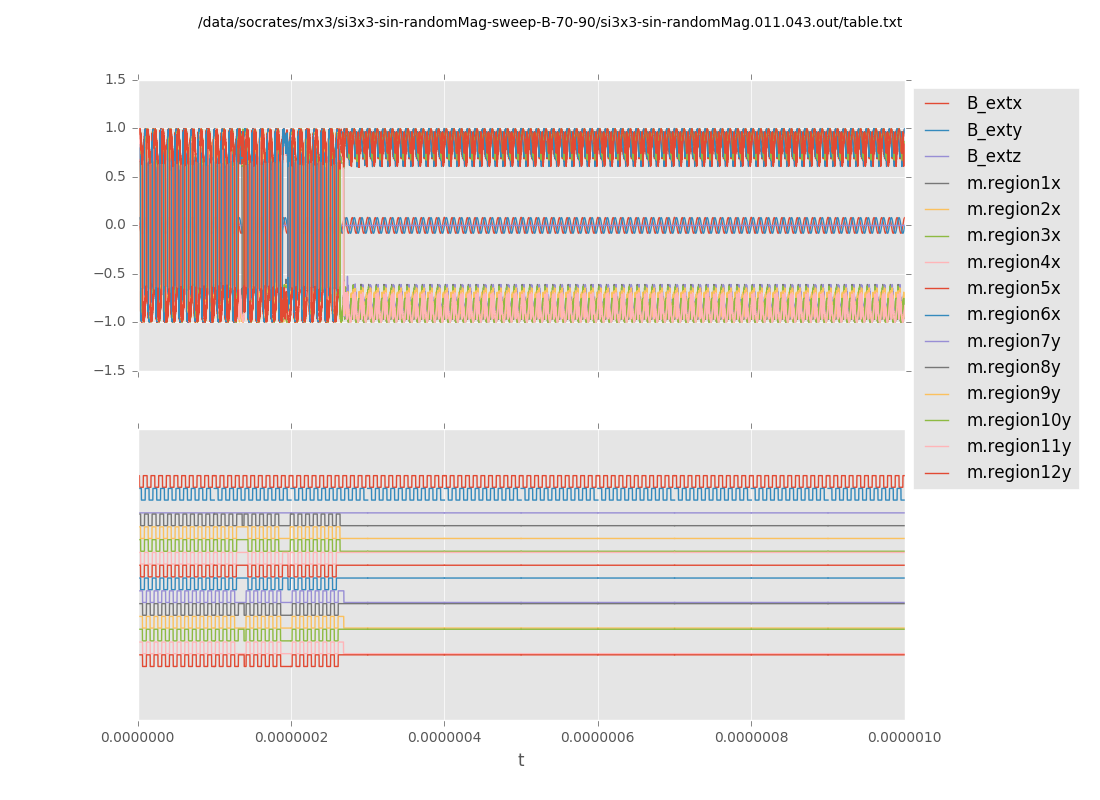Click the m.region3x green legend swatch

click(x=937, y=236)
